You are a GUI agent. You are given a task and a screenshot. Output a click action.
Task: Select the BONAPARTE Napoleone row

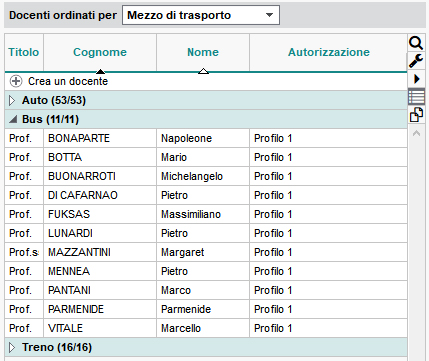click(x=206, y=138)
